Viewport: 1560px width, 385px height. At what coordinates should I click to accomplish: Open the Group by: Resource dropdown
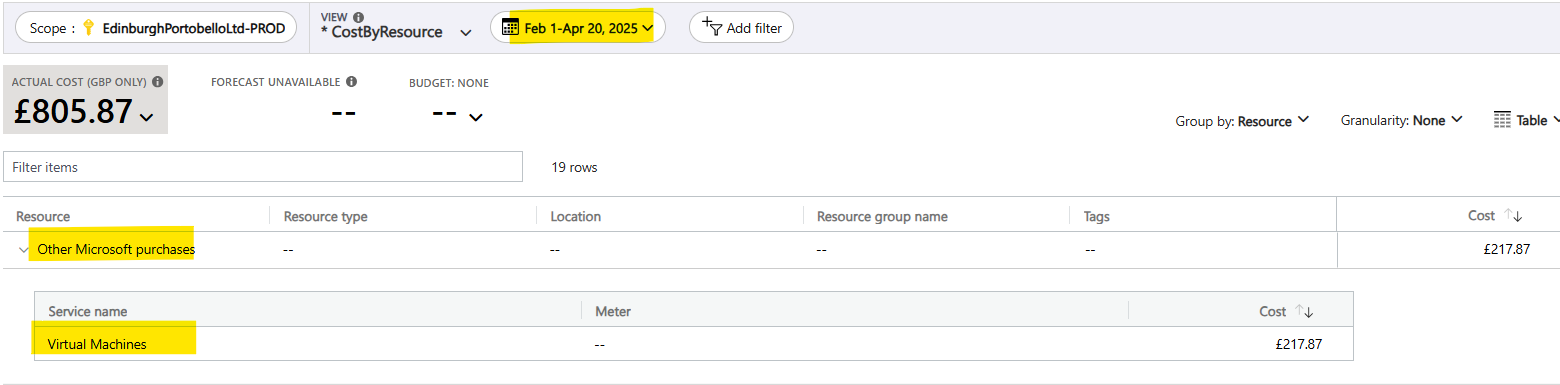(1243, 121)
